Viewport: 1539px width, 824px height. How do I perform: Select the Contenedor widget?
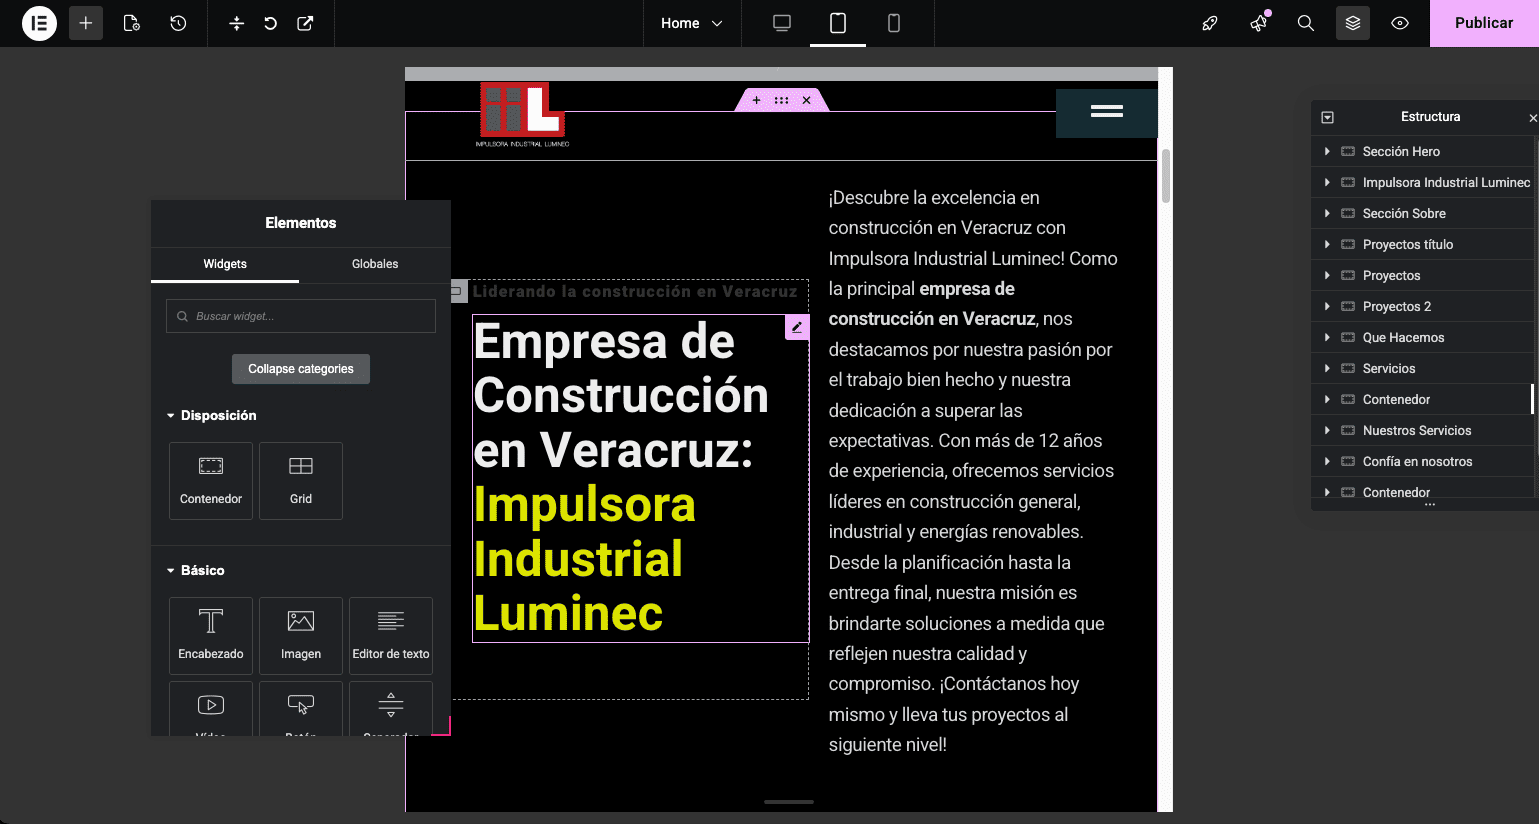211,481
